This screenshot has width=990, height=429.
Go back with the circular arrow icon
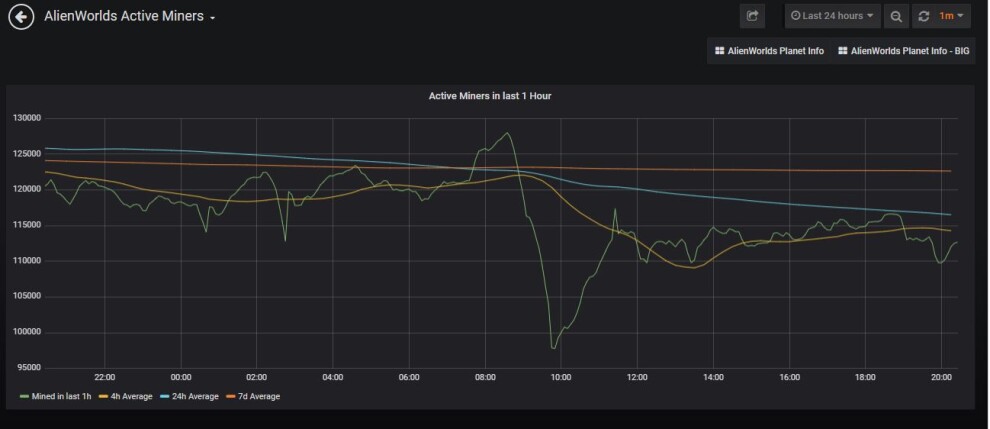pyautogui.click(x=21, y=16)
